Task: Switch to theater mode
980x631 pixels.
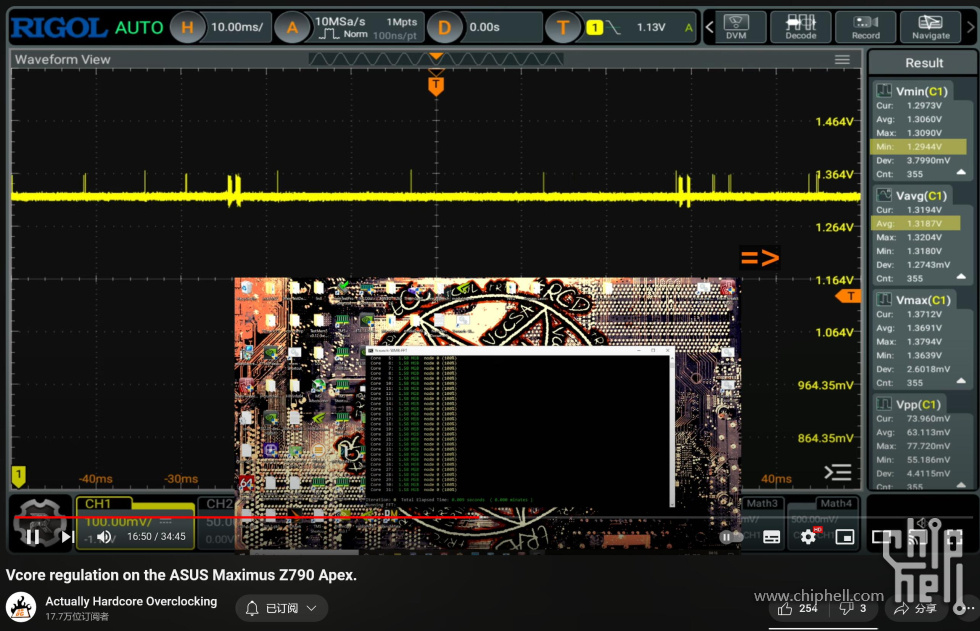Action: pos(882,537)
